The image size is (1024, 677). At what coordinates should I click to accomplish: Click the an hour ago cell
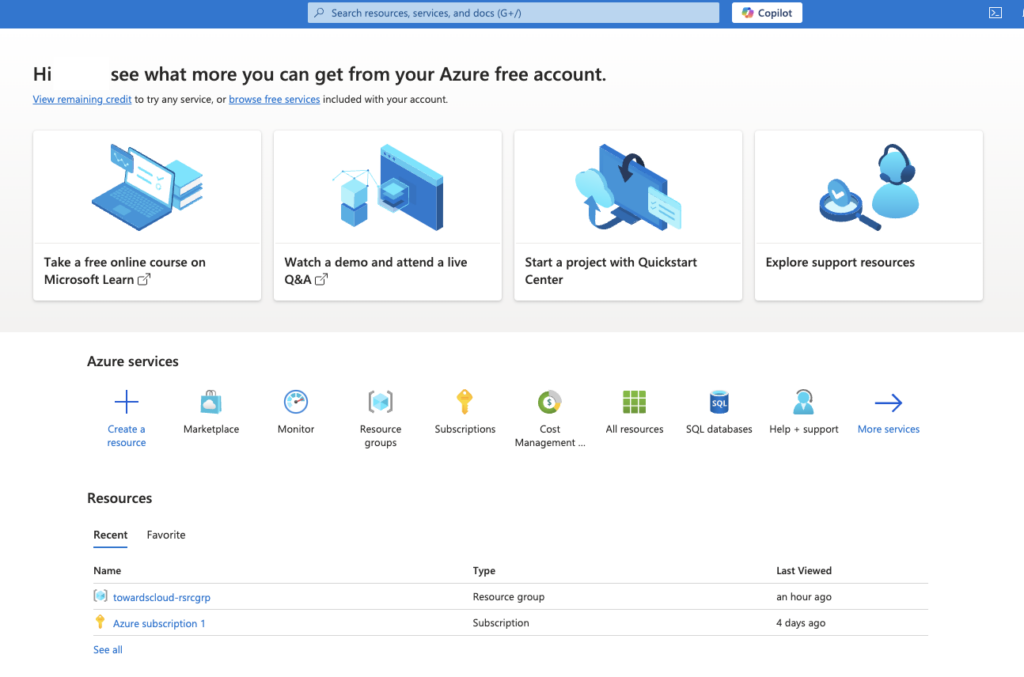(x=804, y=597)
